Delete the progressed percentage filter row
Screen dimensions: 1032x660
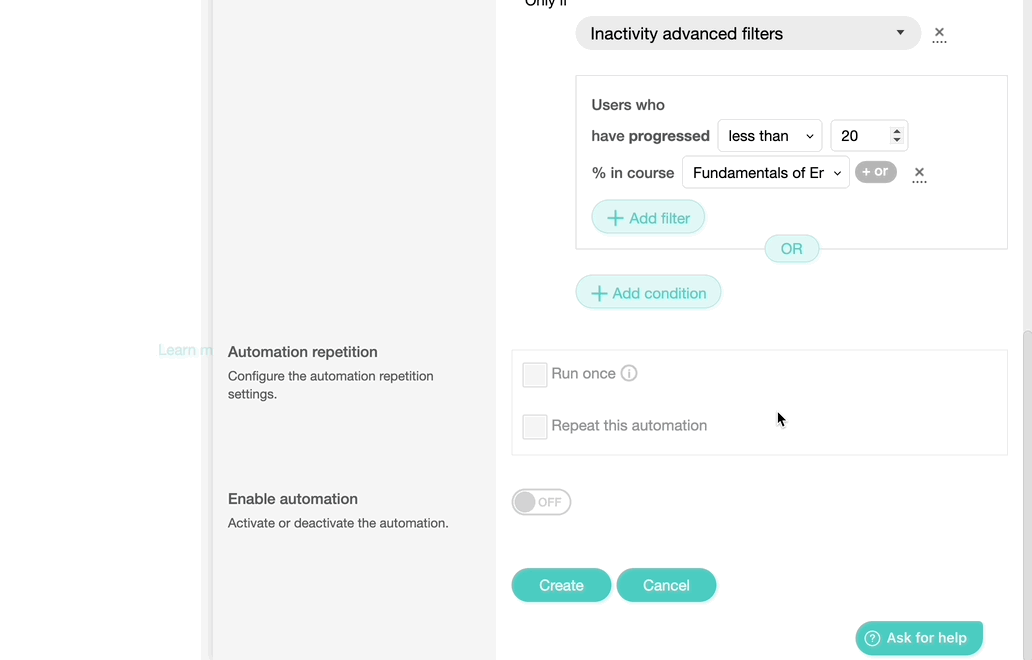(919, 172)
